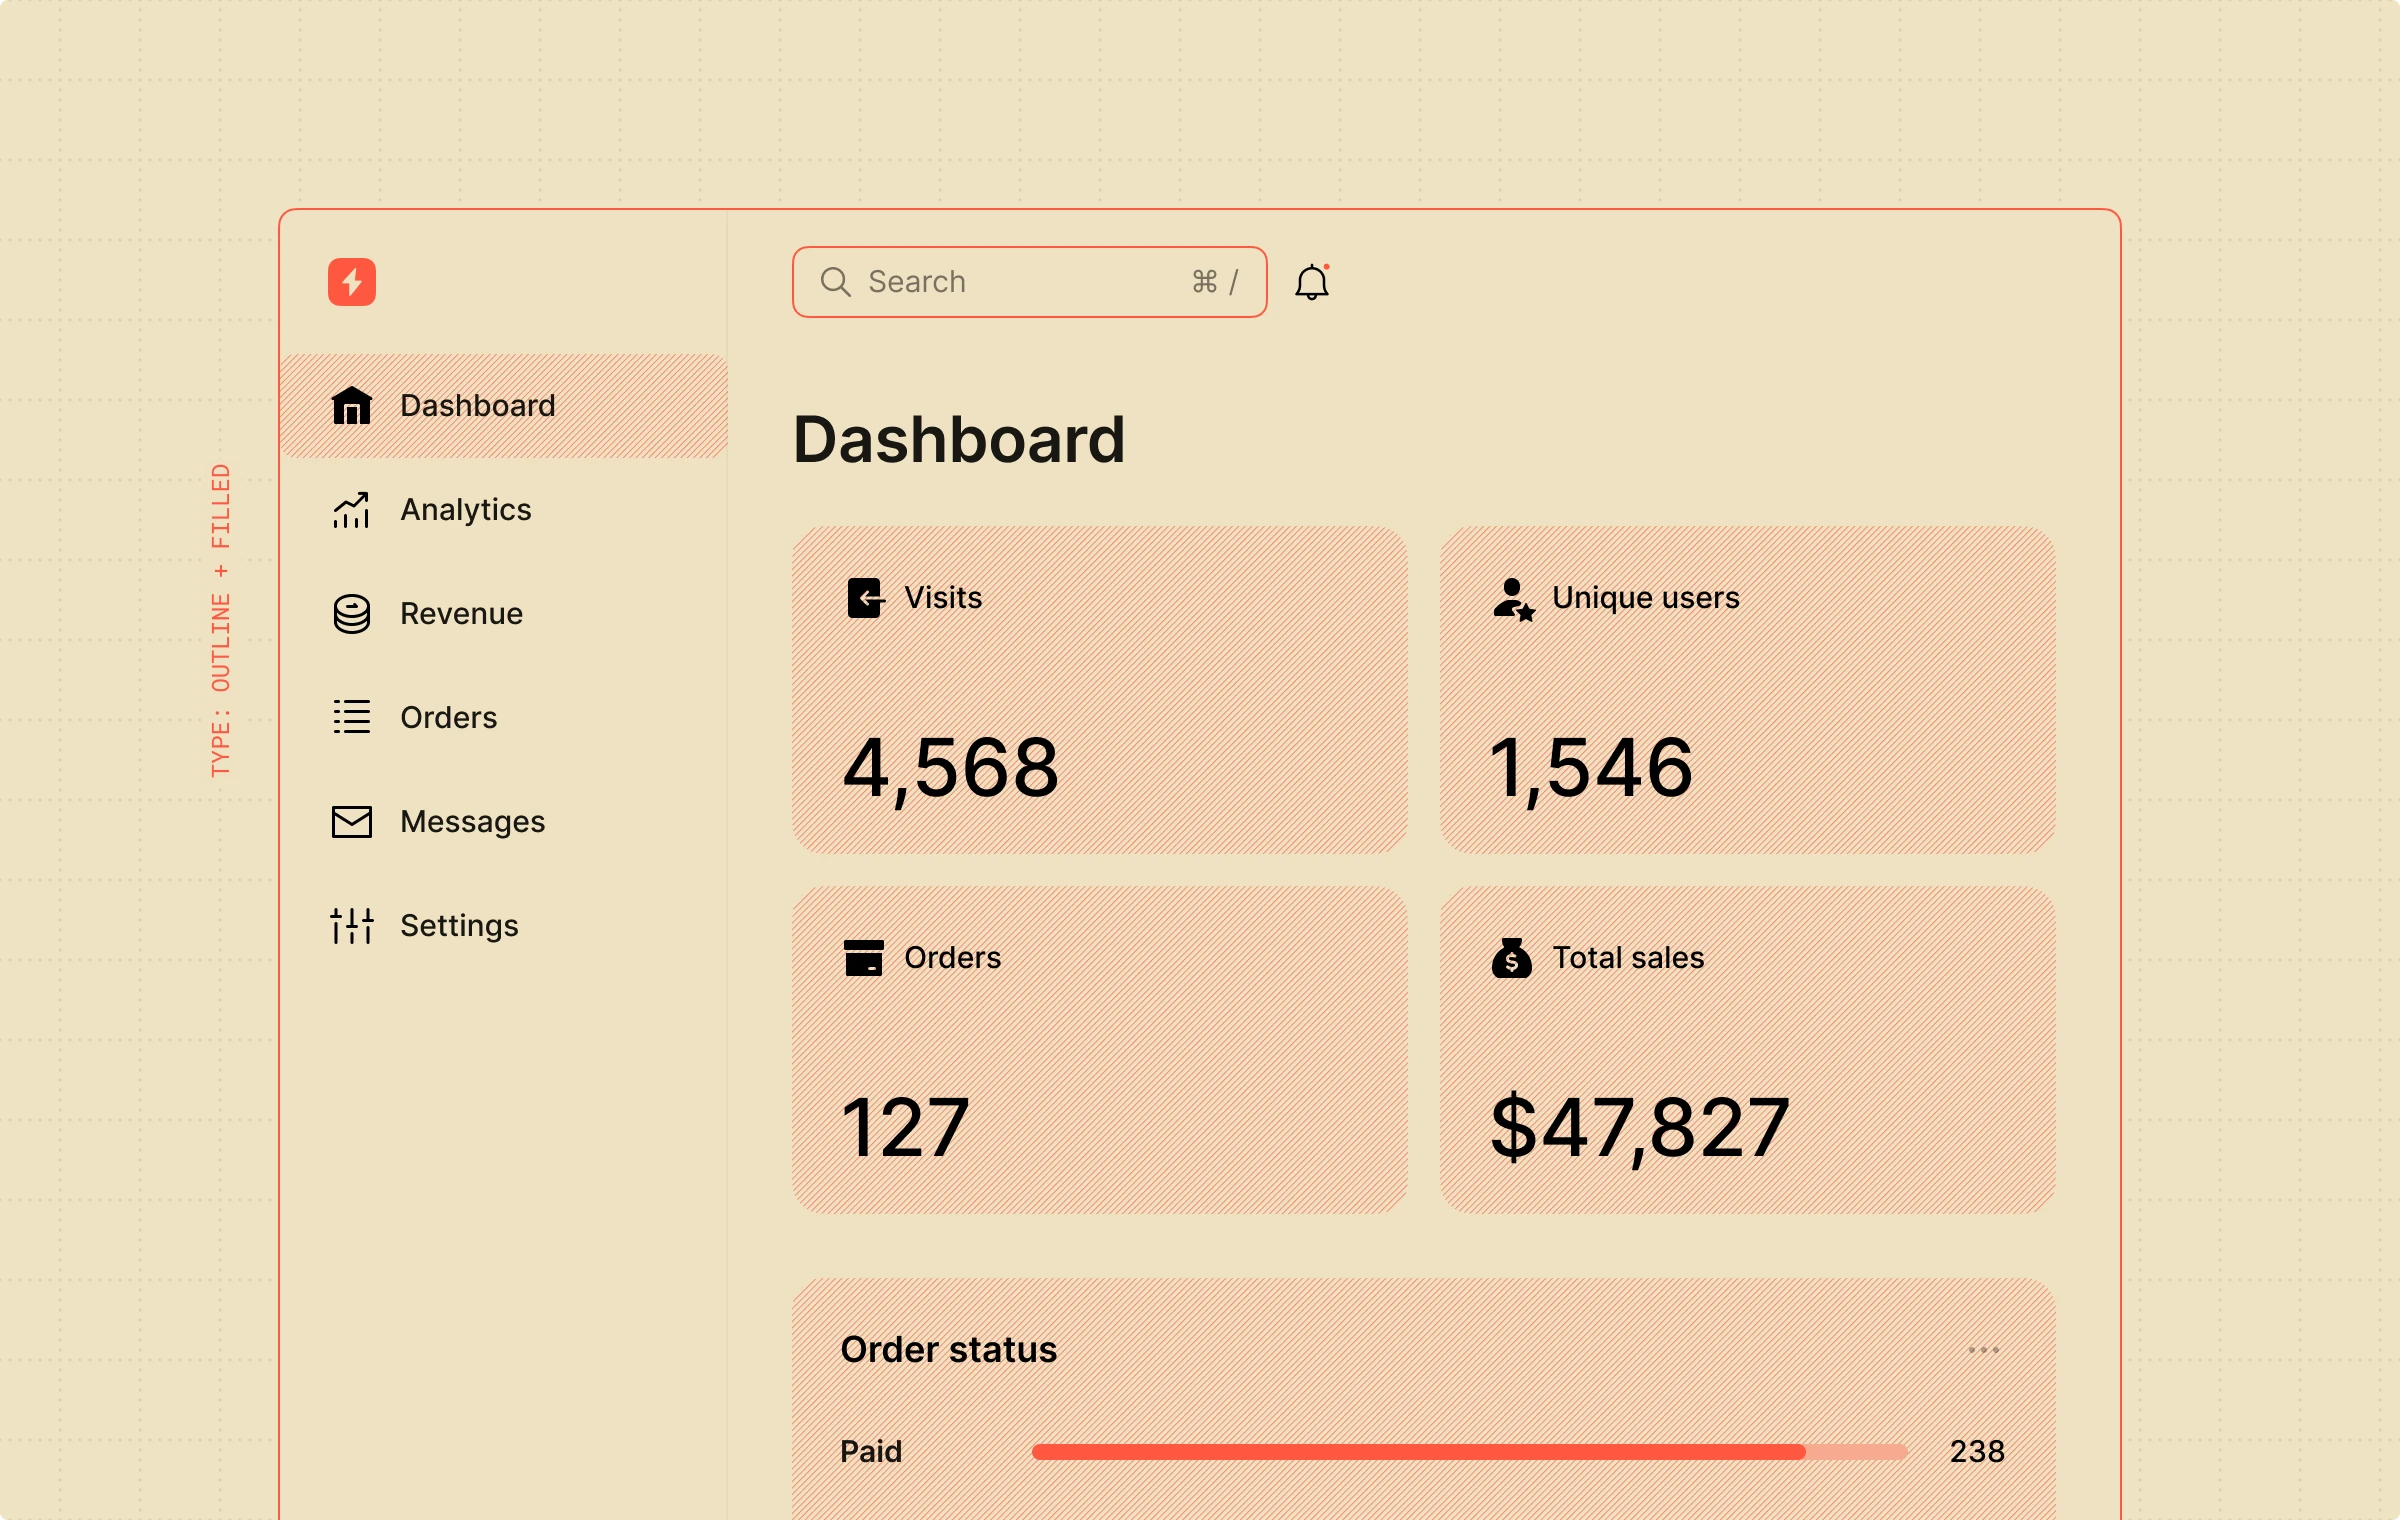Click the Revenue coins icon
The image size is (2400, 1520).
point(352,614)
